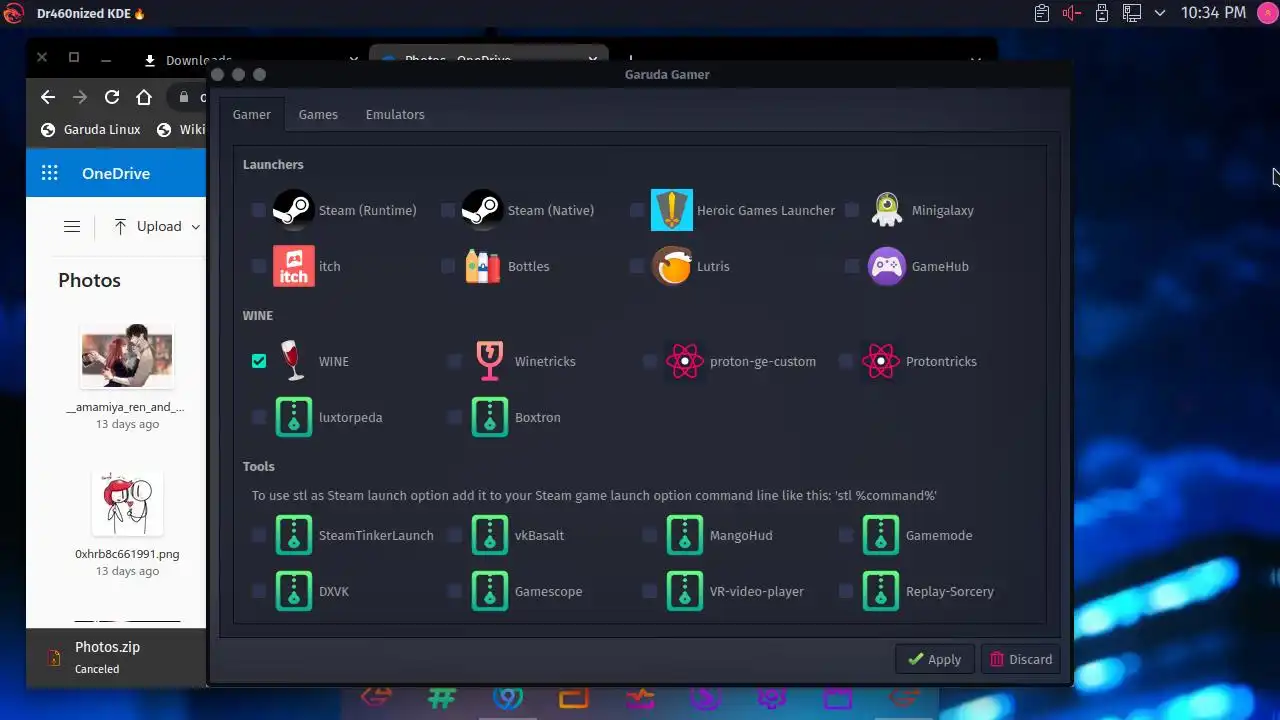Click the SteamTinkerLaunch package icon
Screen dimensions: 1280x720
point(294,535)
